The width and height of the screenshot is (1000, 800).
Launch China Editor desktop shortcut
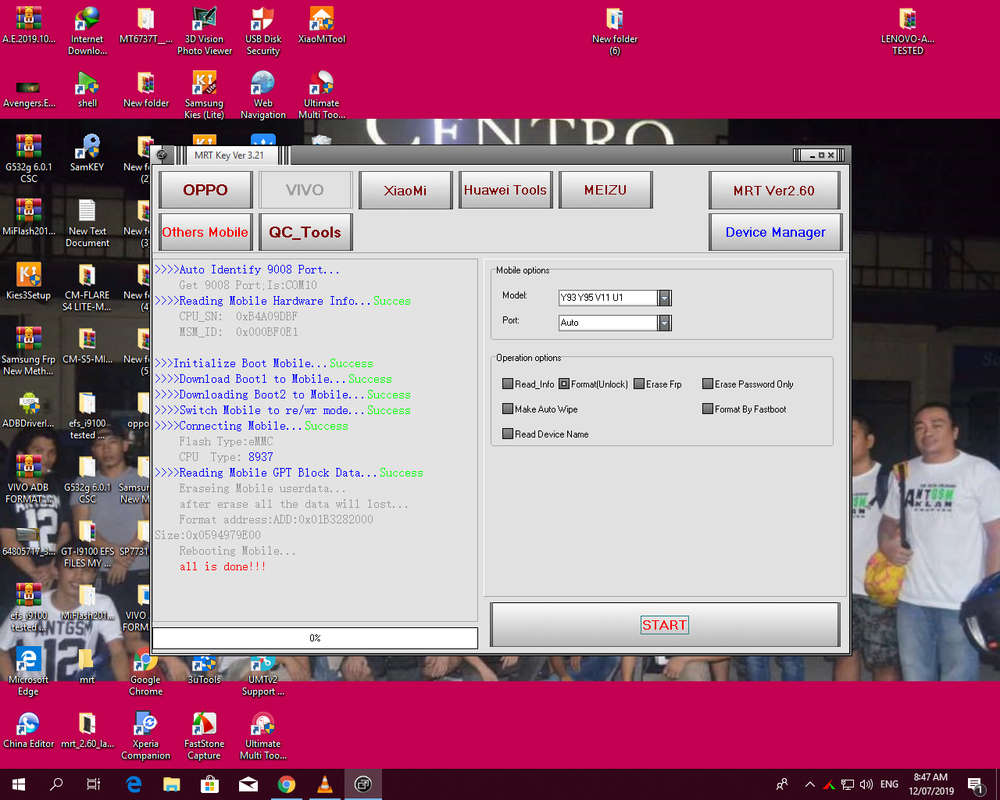pos(28,730)
